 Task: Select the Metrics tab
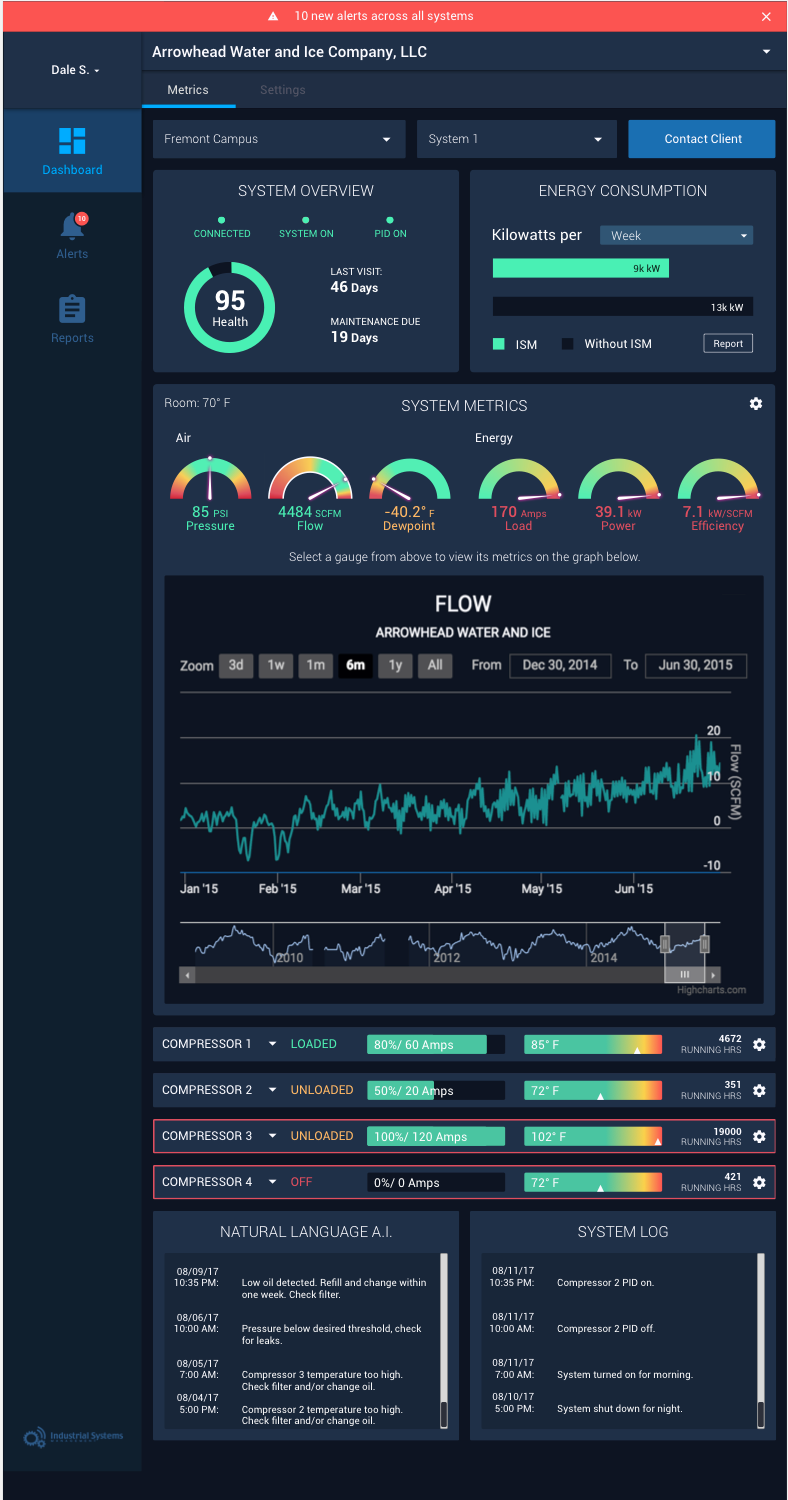point(188,90)
